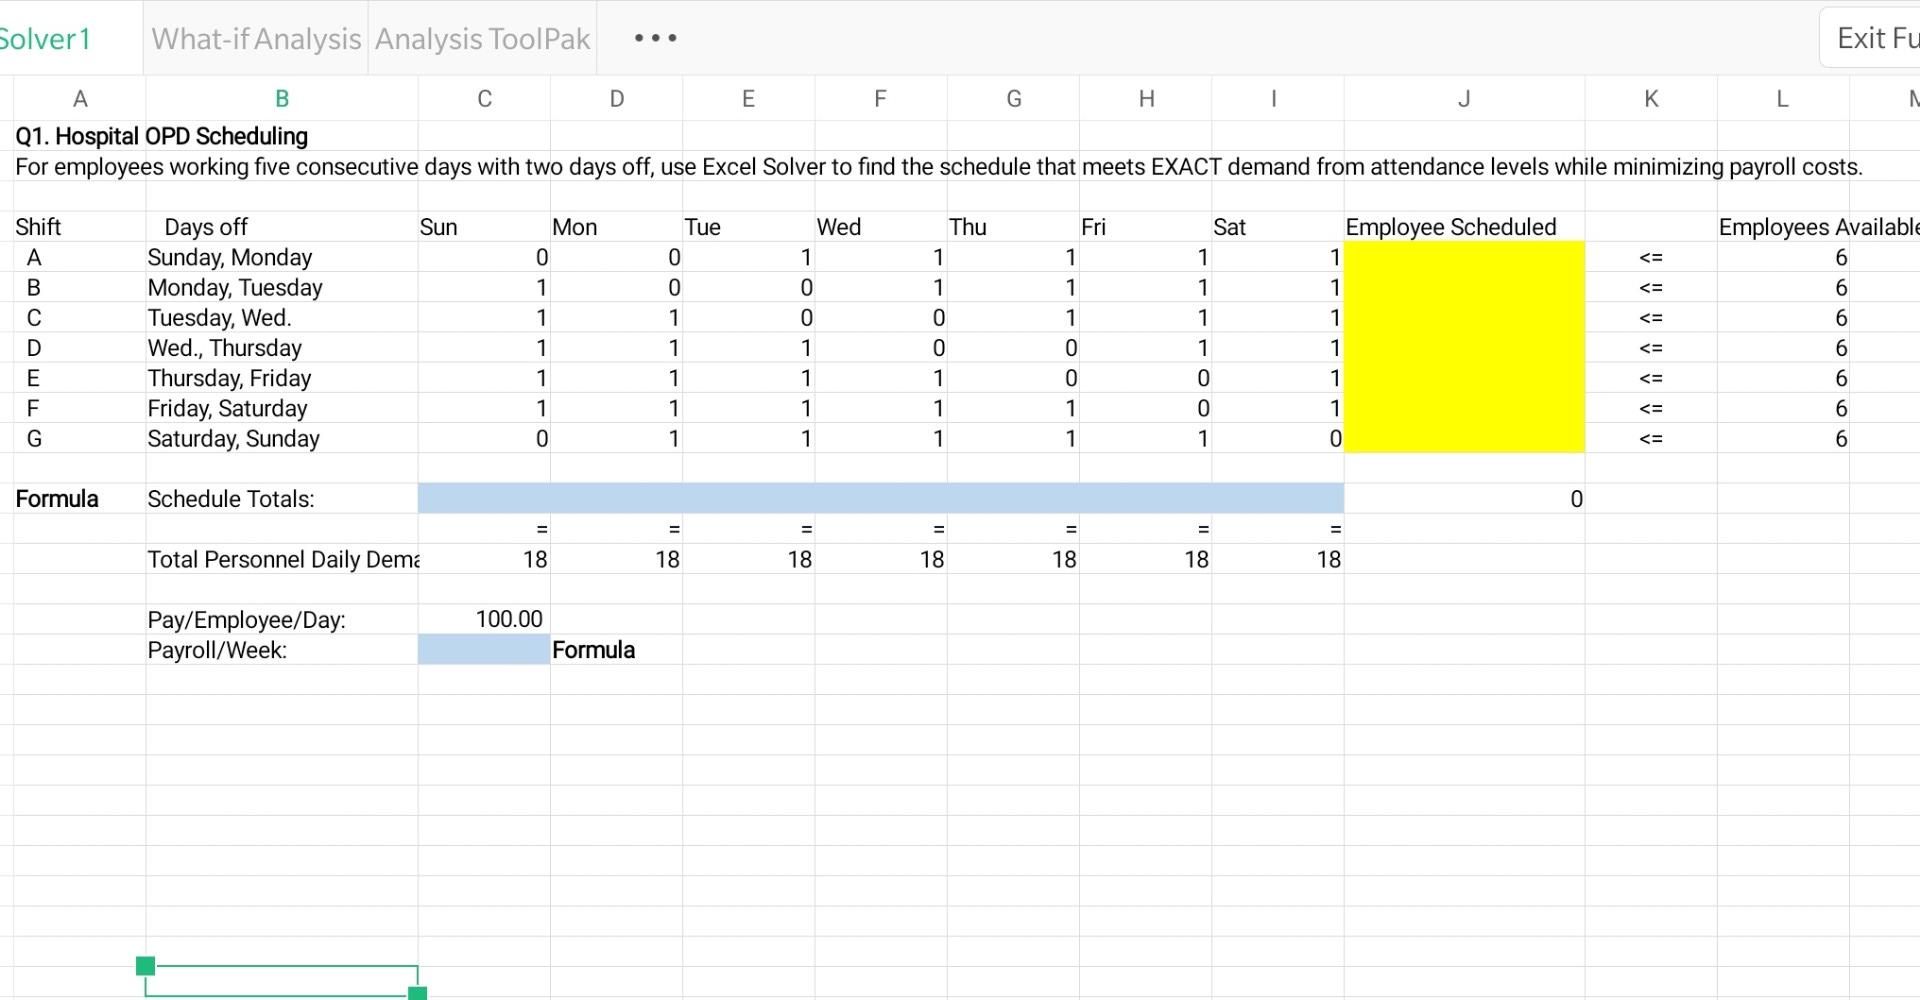This screenshot has height=1000, width=1920.
Task: Select the Total Personnel Daily Demand label
Action: point(283,559)
